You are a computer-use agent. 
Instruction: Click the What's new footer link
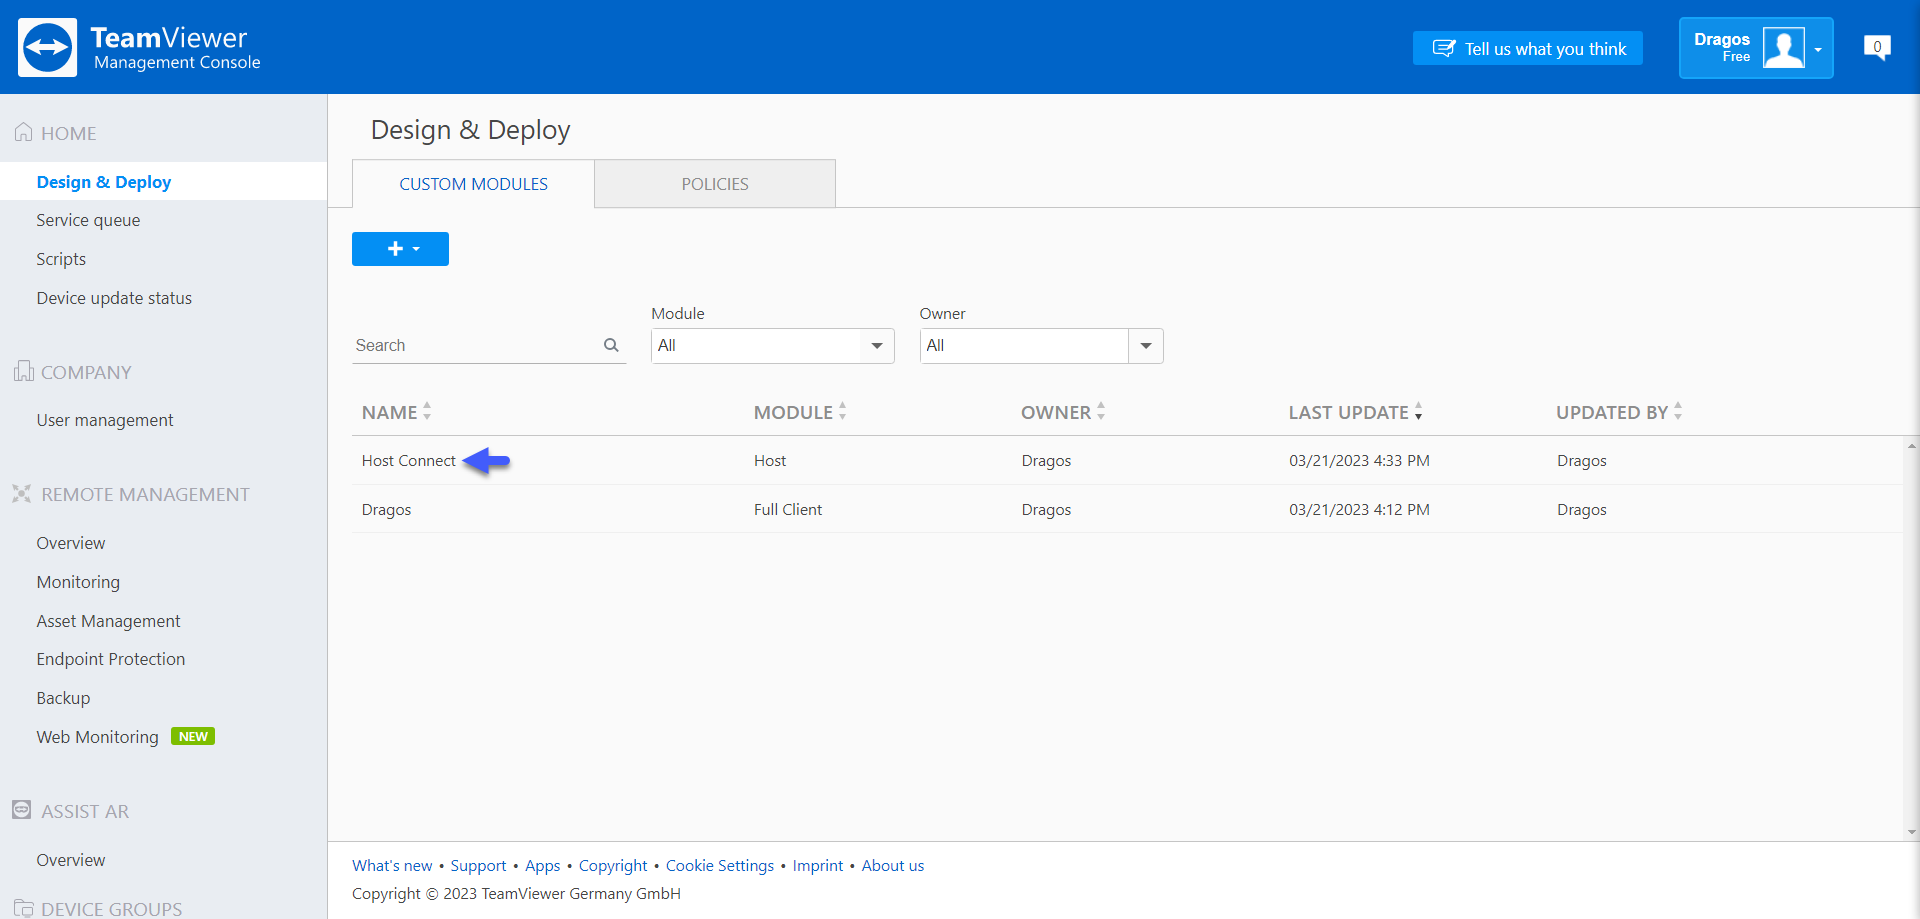click(x=392, y=866)
